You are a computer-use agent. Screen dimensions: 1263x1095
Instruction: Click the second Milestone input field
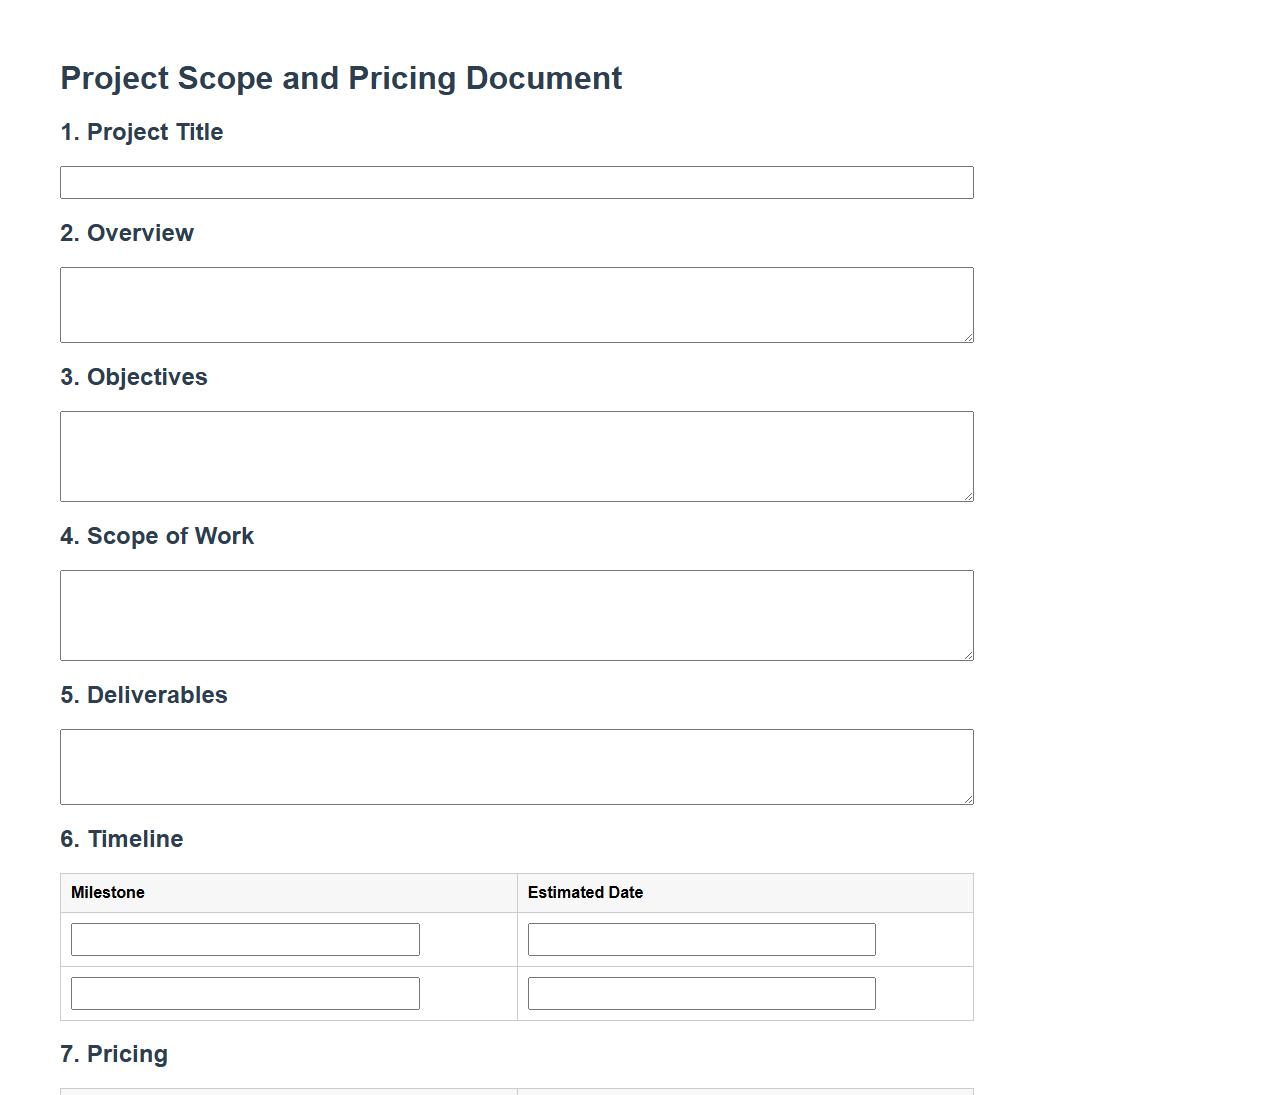click(x=245, y=994)
